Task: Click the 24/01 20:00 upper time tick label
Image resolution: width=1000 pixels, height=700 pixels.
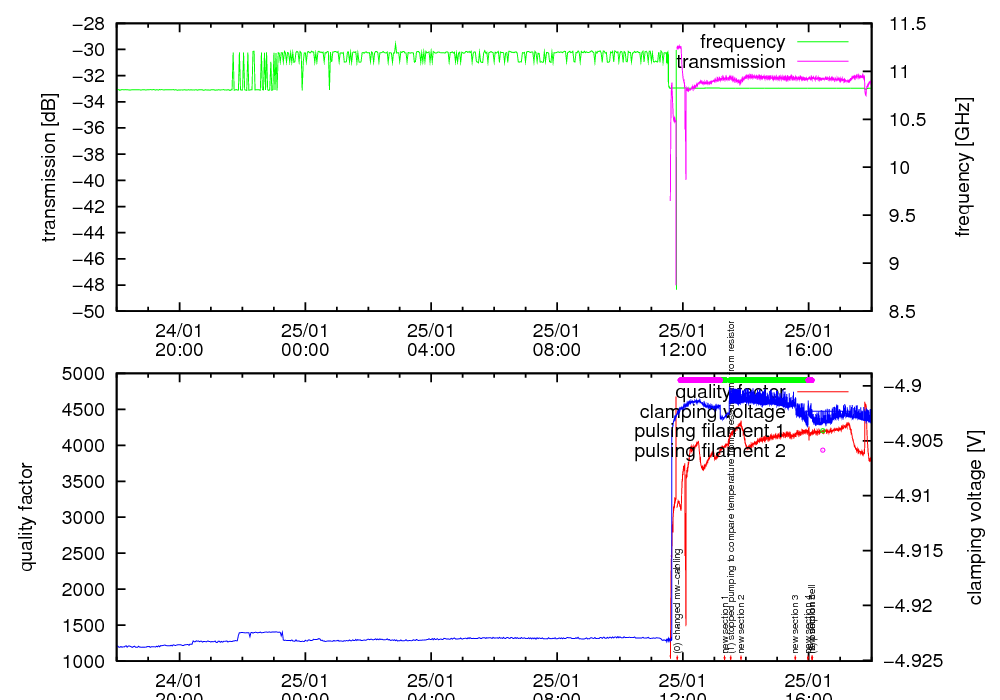Action: pos(180,339)
